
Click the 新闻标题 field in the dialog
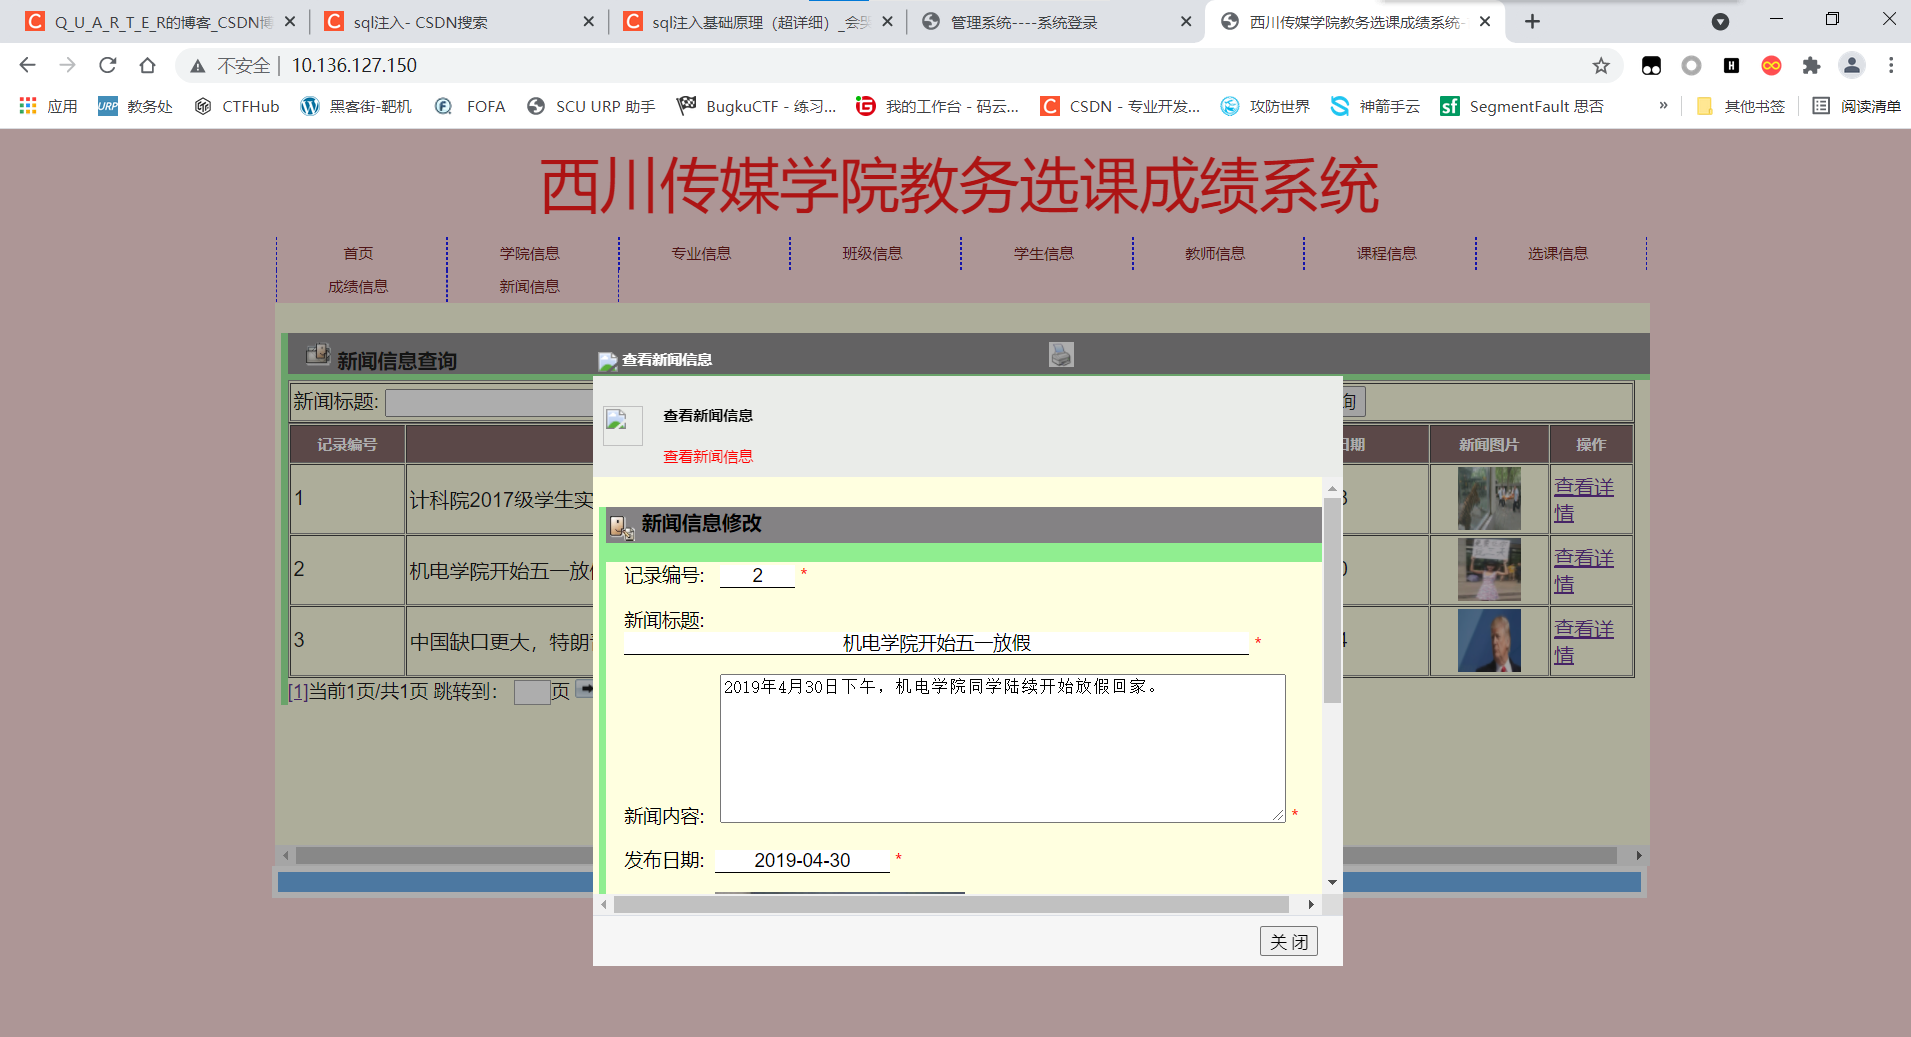pyautogui.click(x=936, y=643)
